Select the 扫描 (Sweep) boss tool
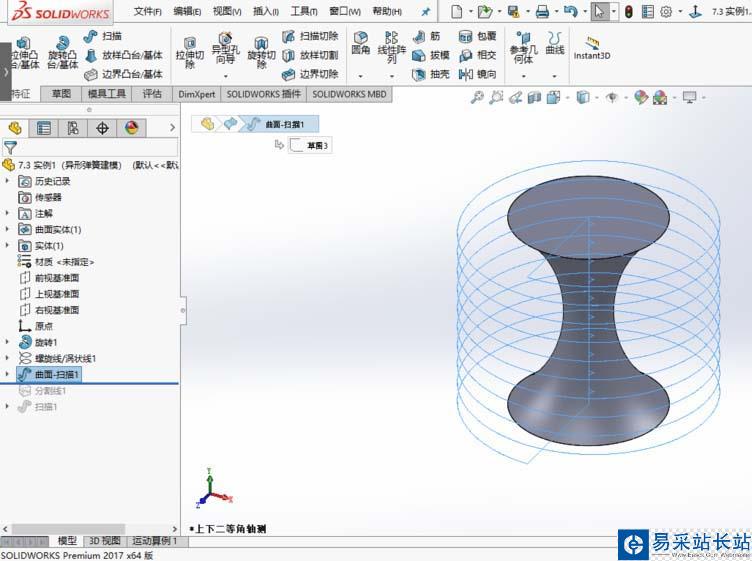 click(x=103, y=36)
